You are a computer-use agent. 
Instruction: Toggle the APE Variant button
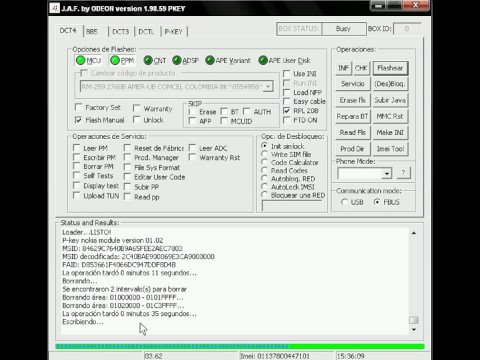(228, 60)
